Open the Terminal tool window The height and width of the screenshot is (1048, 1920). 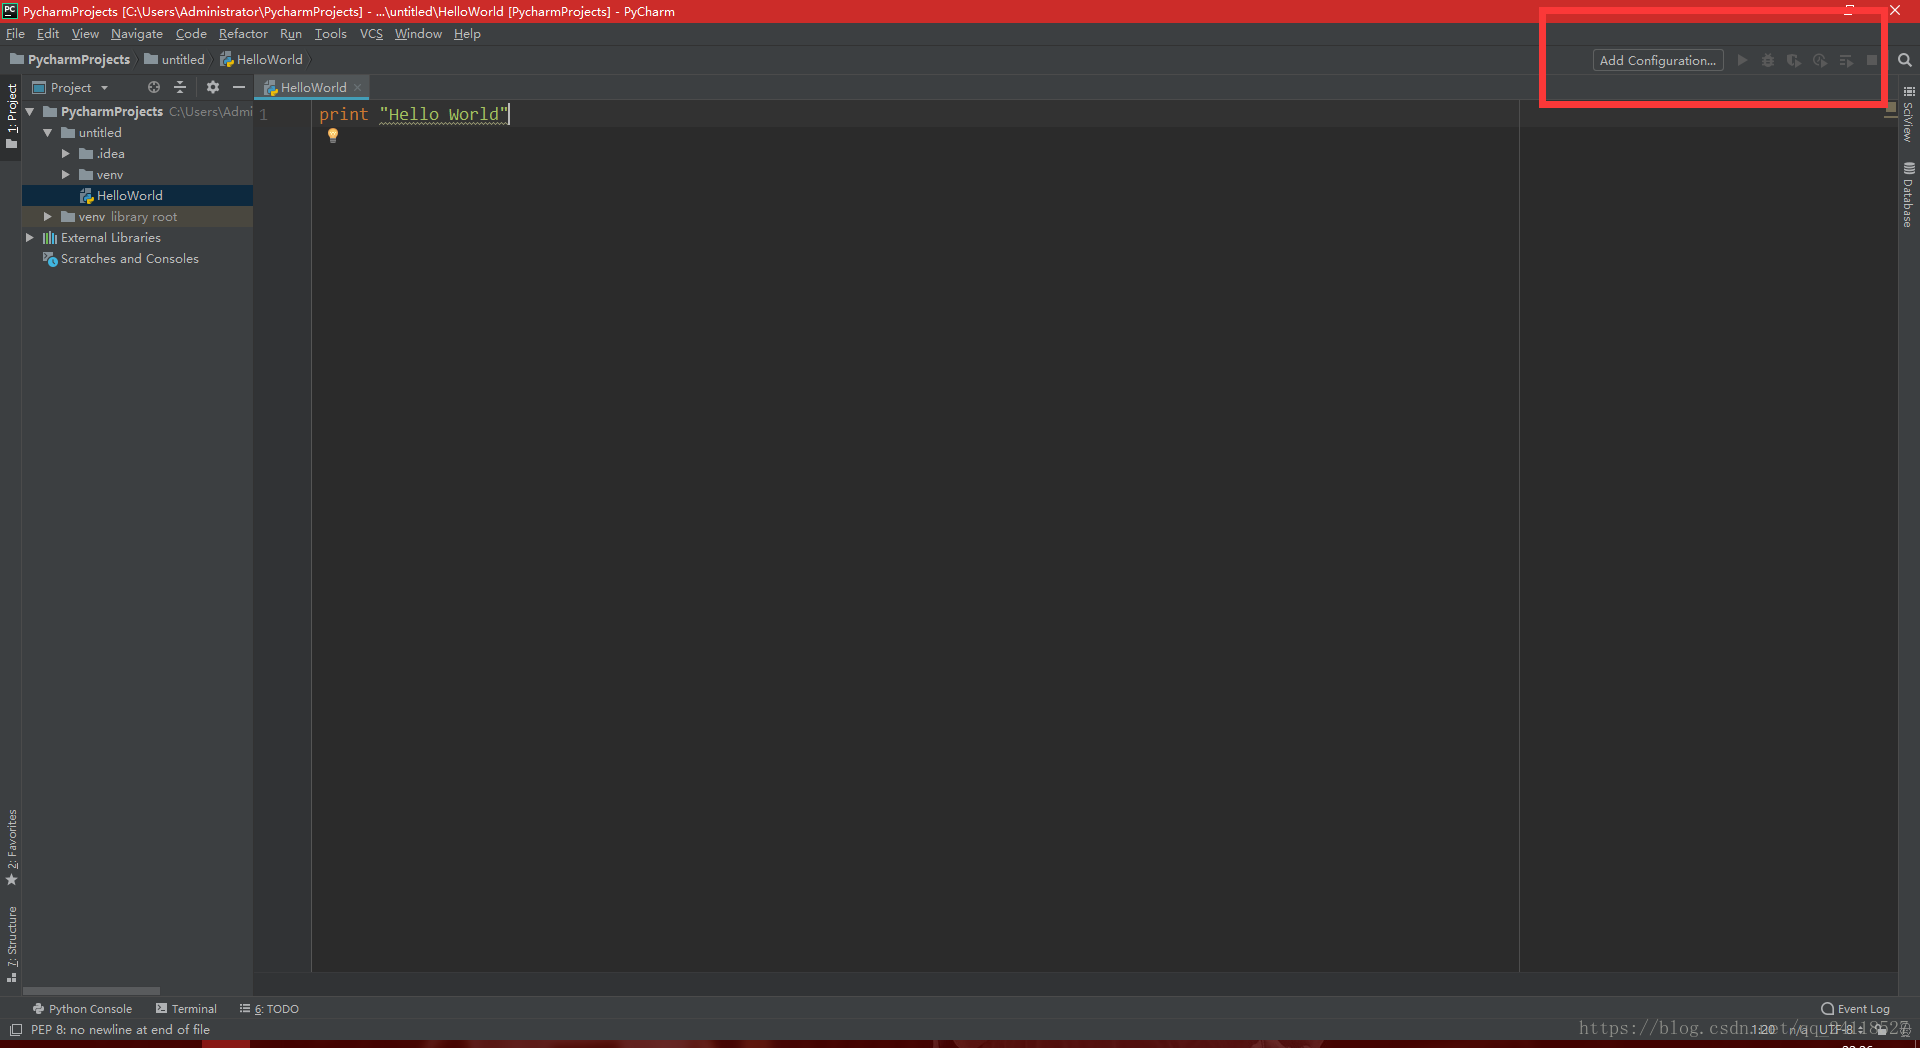click(186, 1009)
